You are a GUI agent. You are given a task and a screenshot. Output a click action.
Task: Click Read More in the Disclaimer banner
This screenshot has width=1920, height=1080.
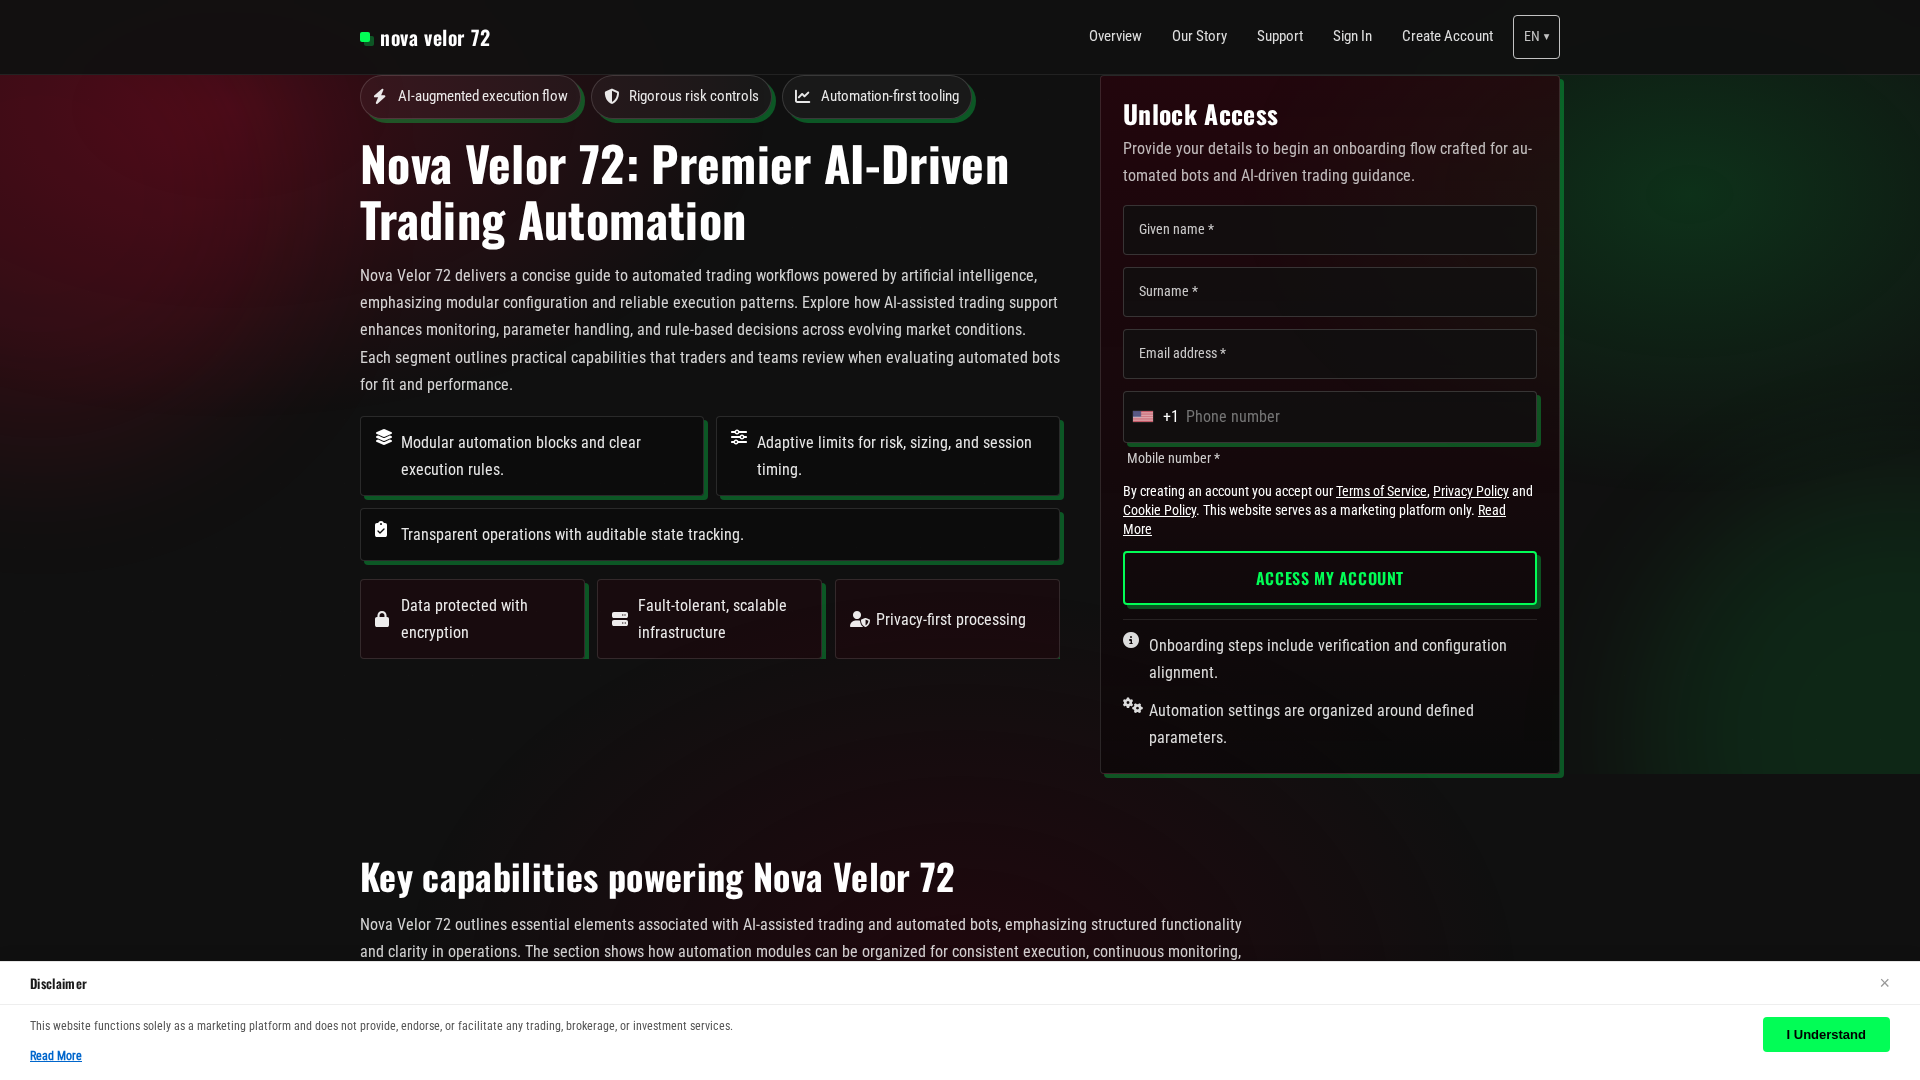56,1056
